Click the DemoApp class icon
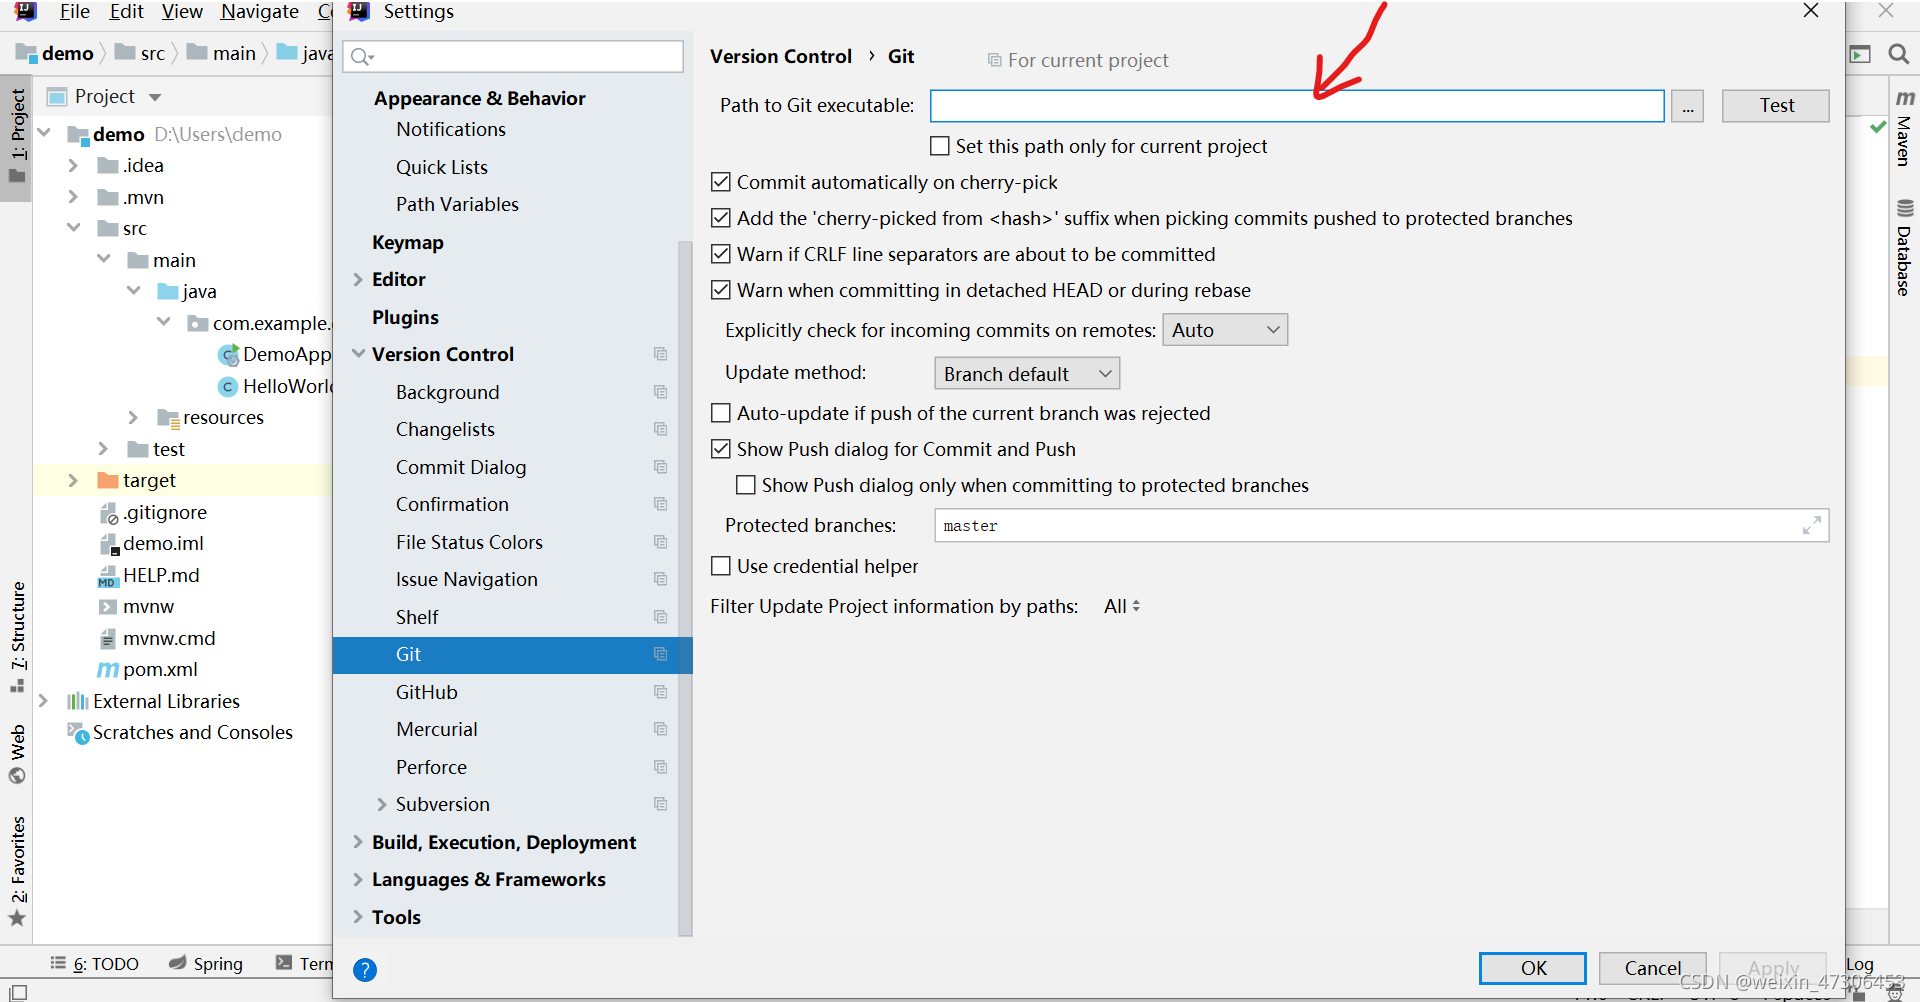Screen dimensions: 1920x1002 tap(228, 355)
